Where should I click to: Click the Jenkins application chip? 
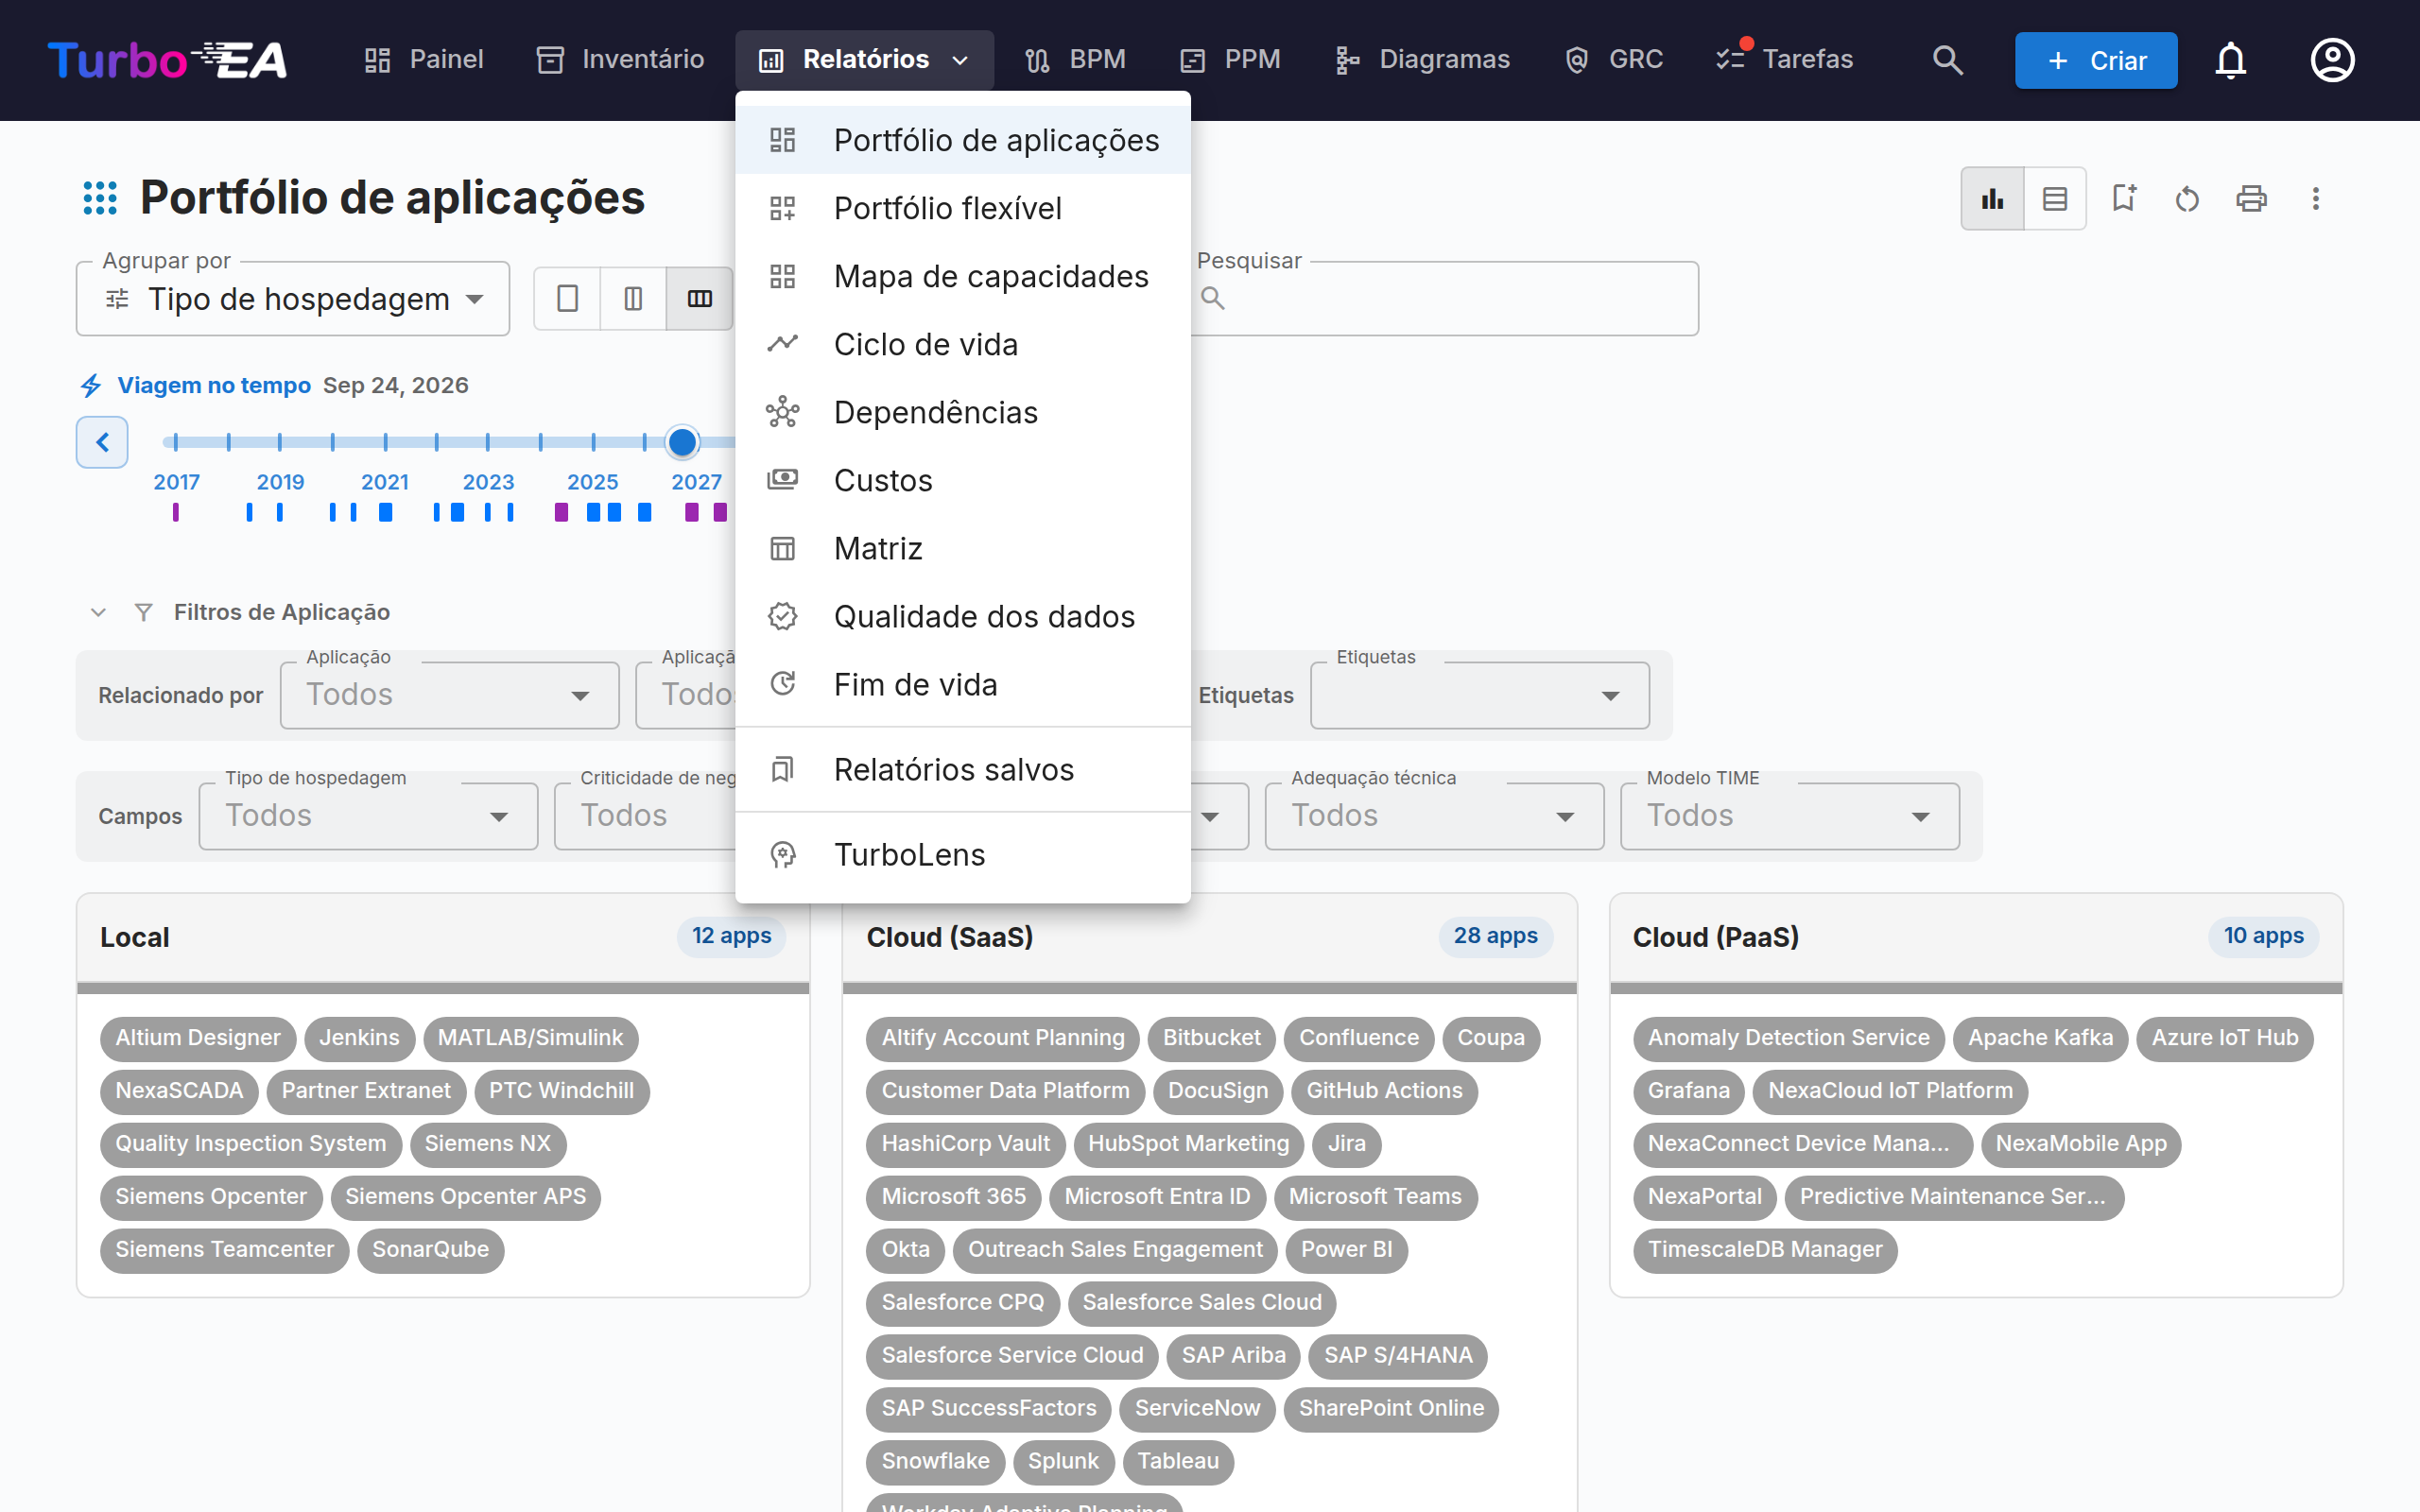tap(359, 1038)
